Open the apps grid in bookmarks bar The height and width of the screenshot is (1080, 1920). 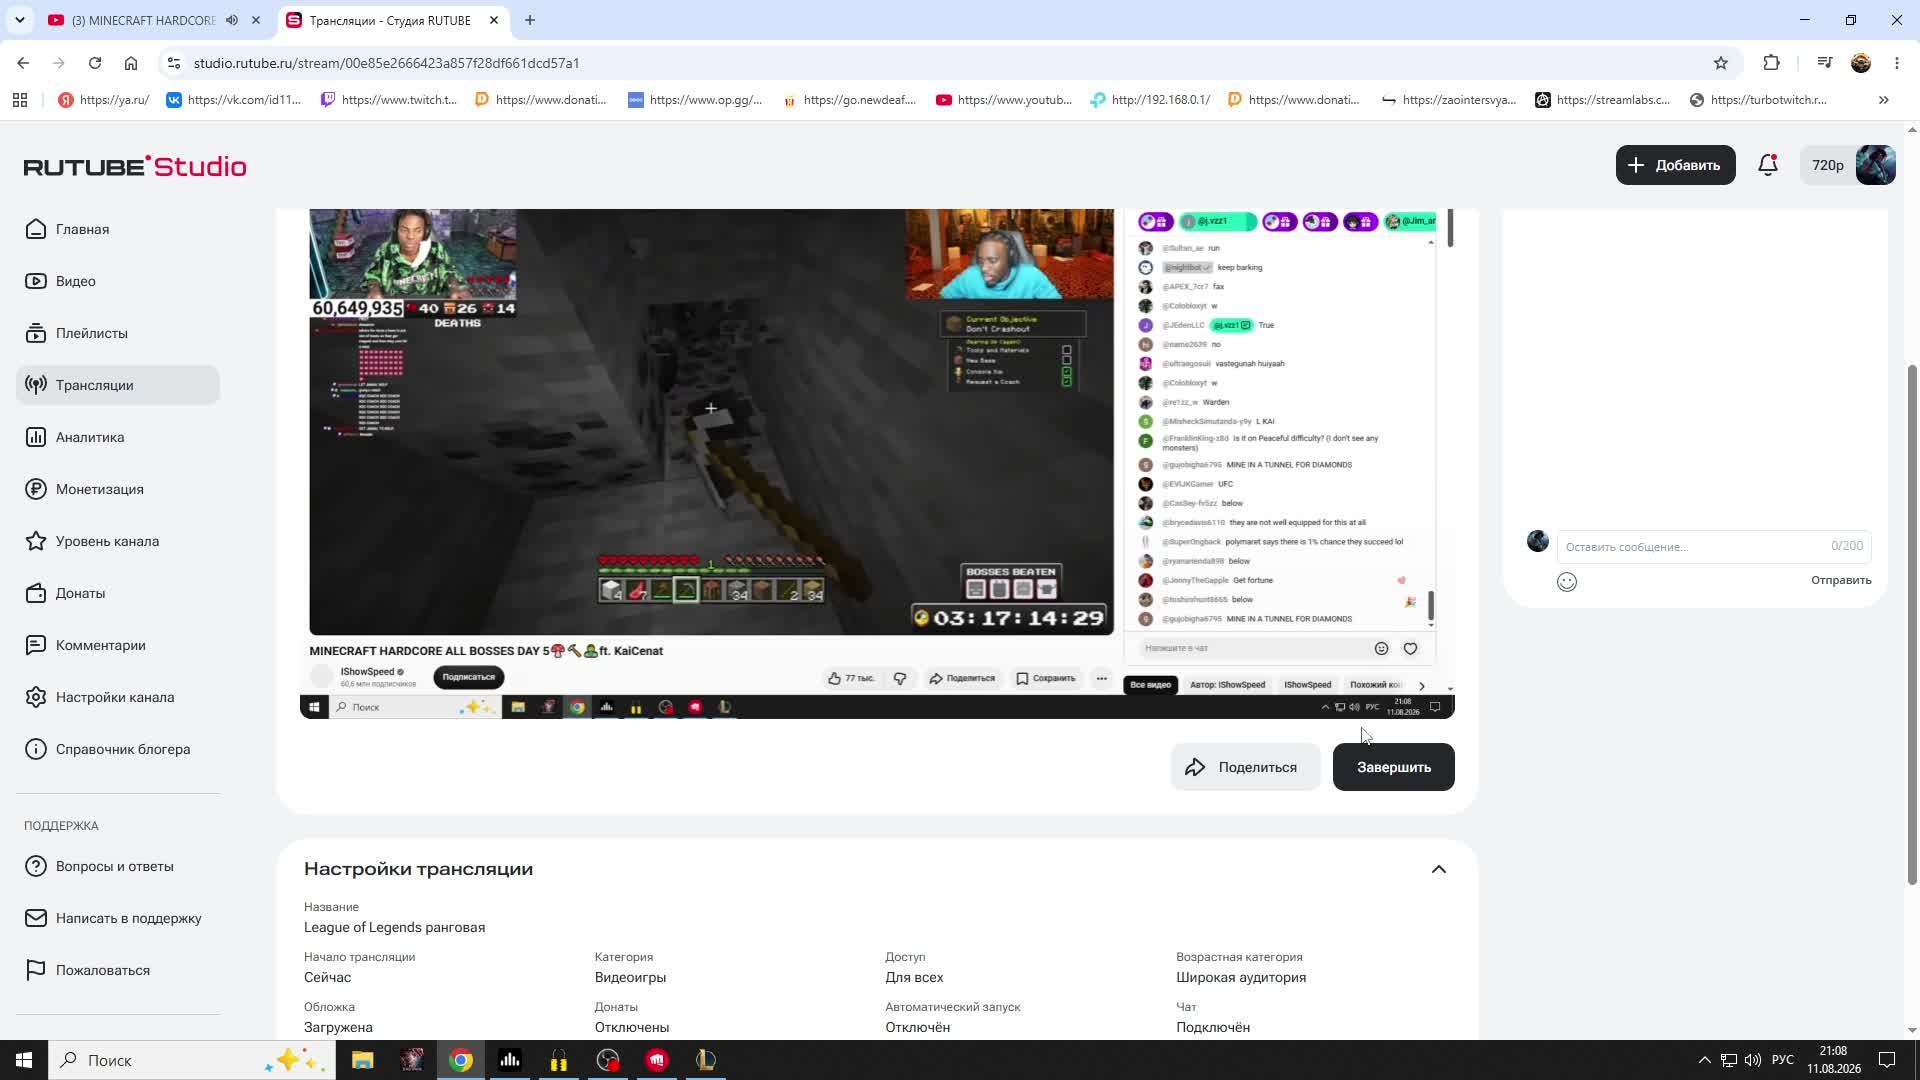tap(20, 100)
